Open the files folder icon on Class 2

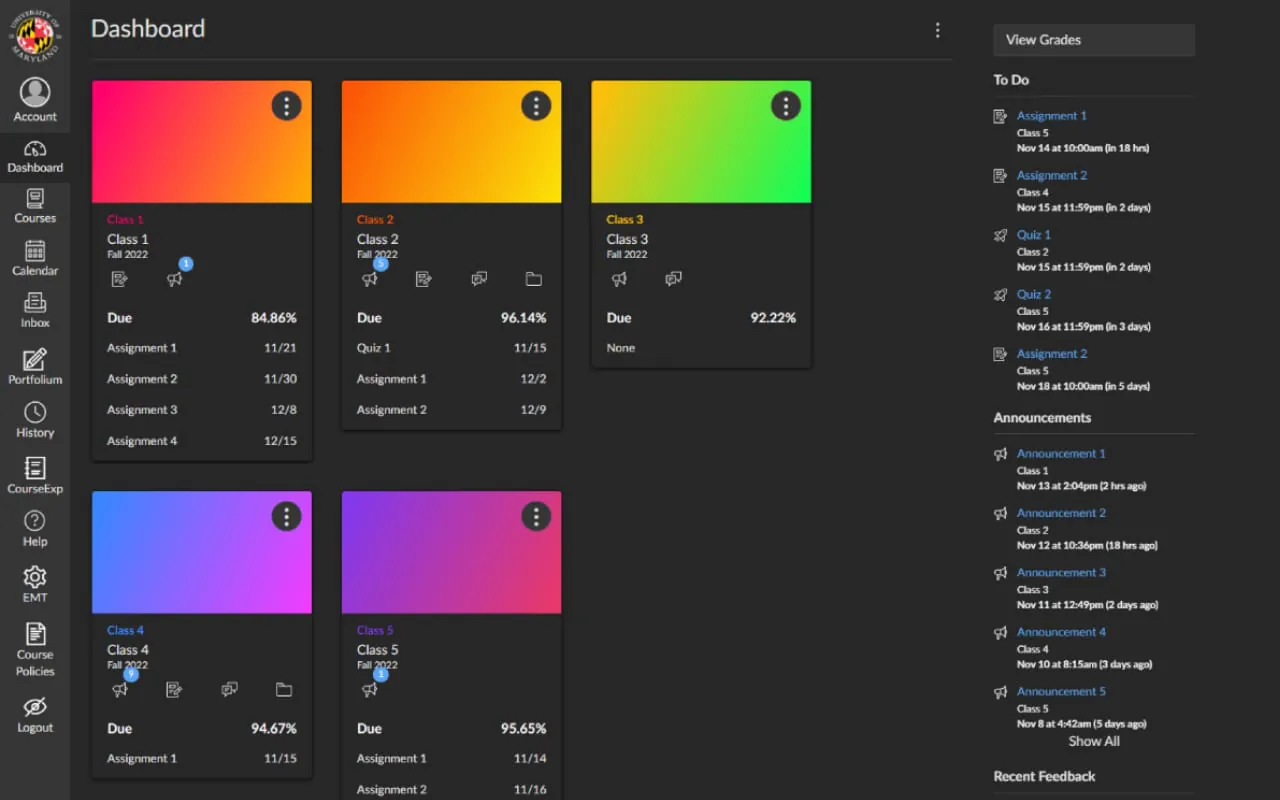(x=533, y=279)
